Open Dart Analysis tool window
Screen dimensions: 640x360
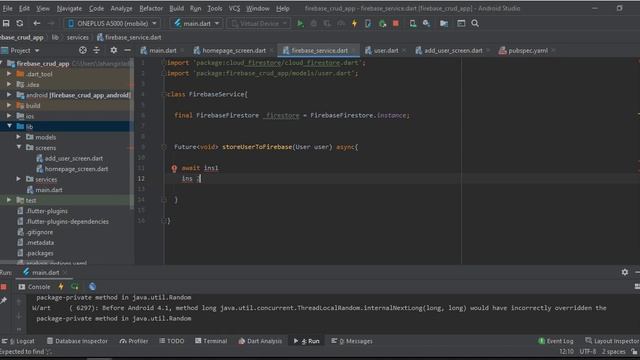tap(260, 341)
